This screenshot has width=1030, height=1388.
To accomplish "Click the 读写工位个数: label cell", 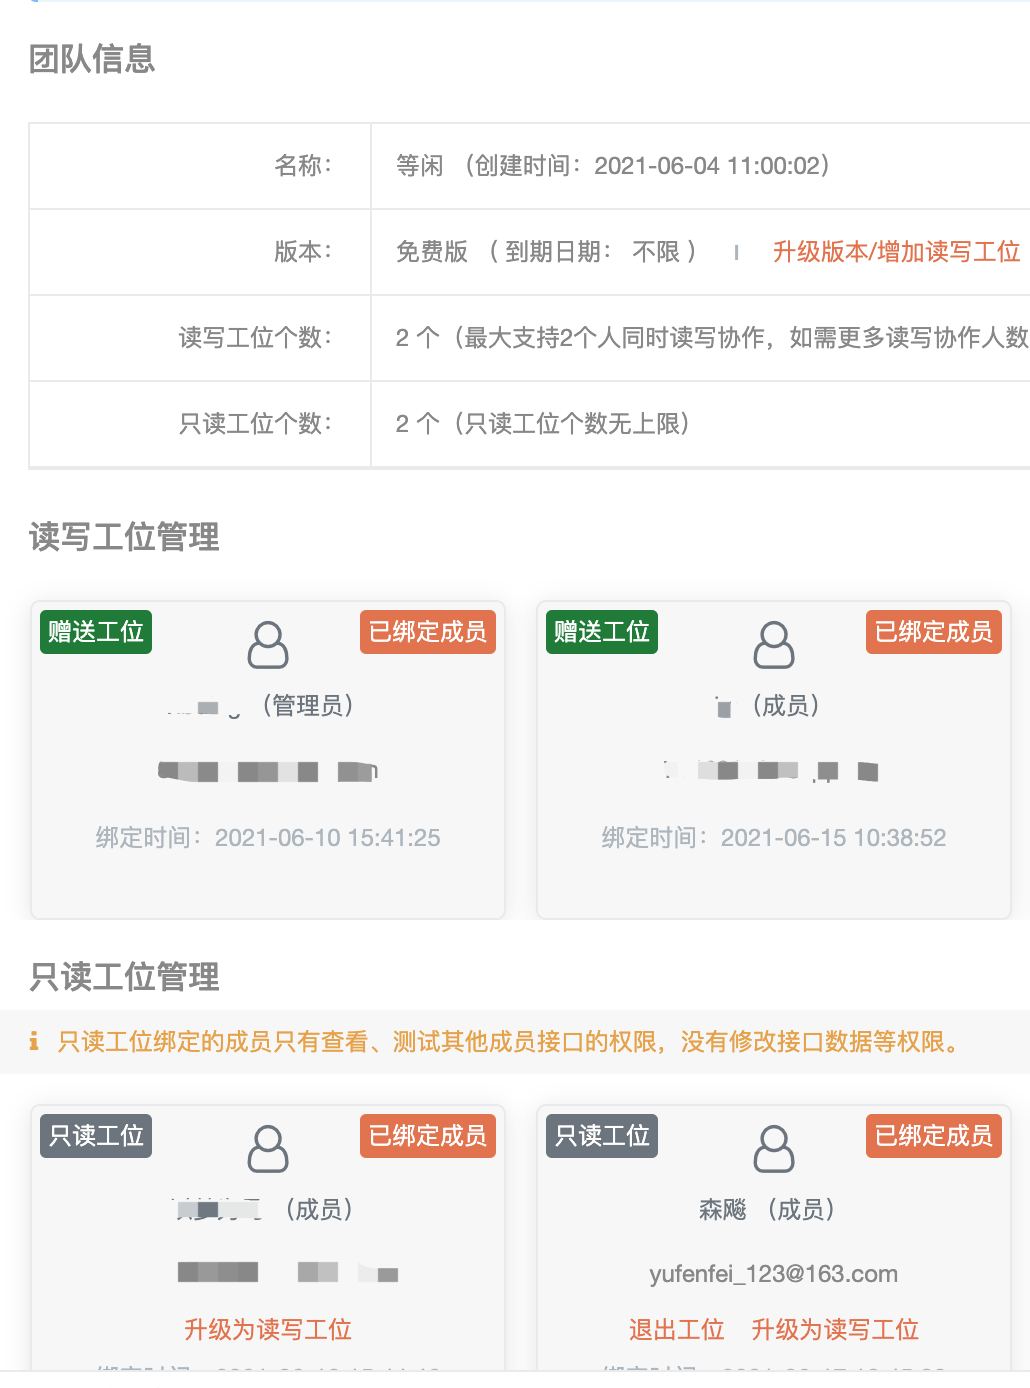I will pos(200,338).
